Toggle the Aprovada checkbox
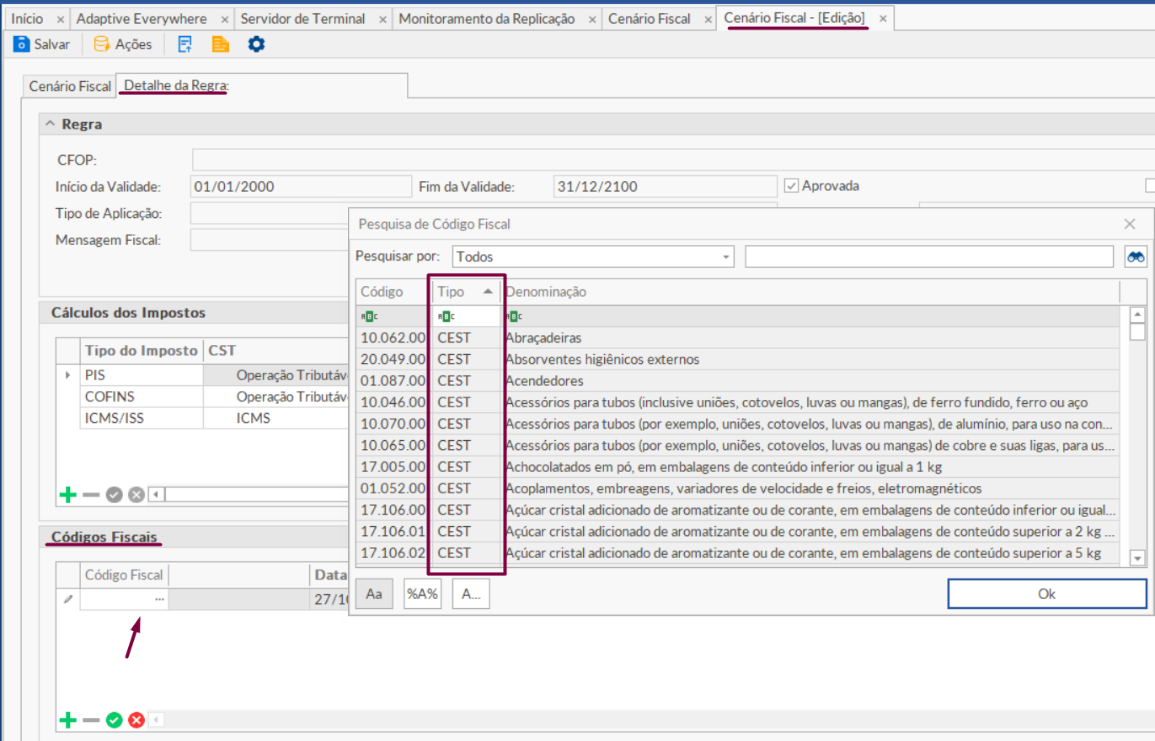This screenshot has height=741, width=1155. point(791,186)
